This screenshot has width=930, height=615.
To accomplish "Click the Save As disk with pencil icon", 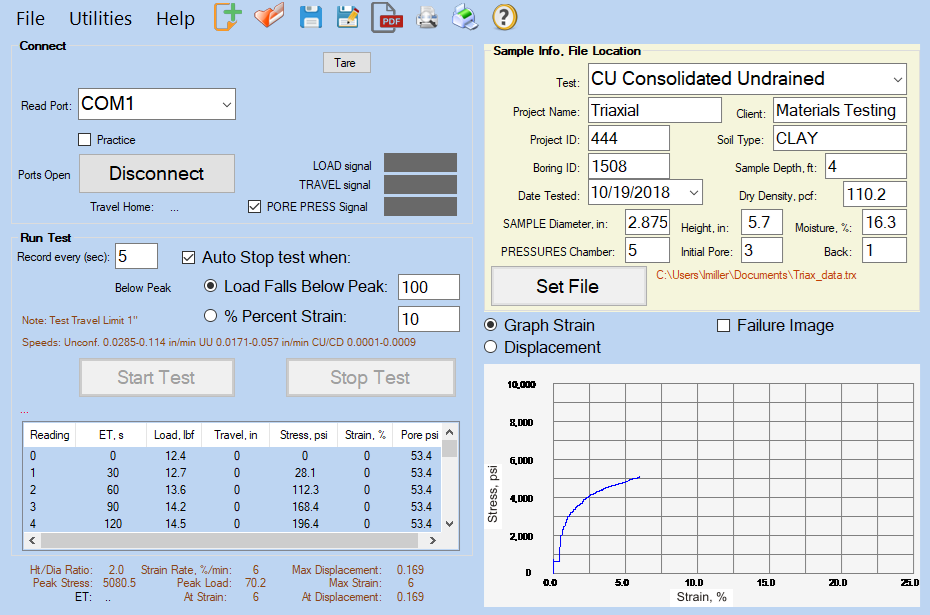I will pos(348,17).
